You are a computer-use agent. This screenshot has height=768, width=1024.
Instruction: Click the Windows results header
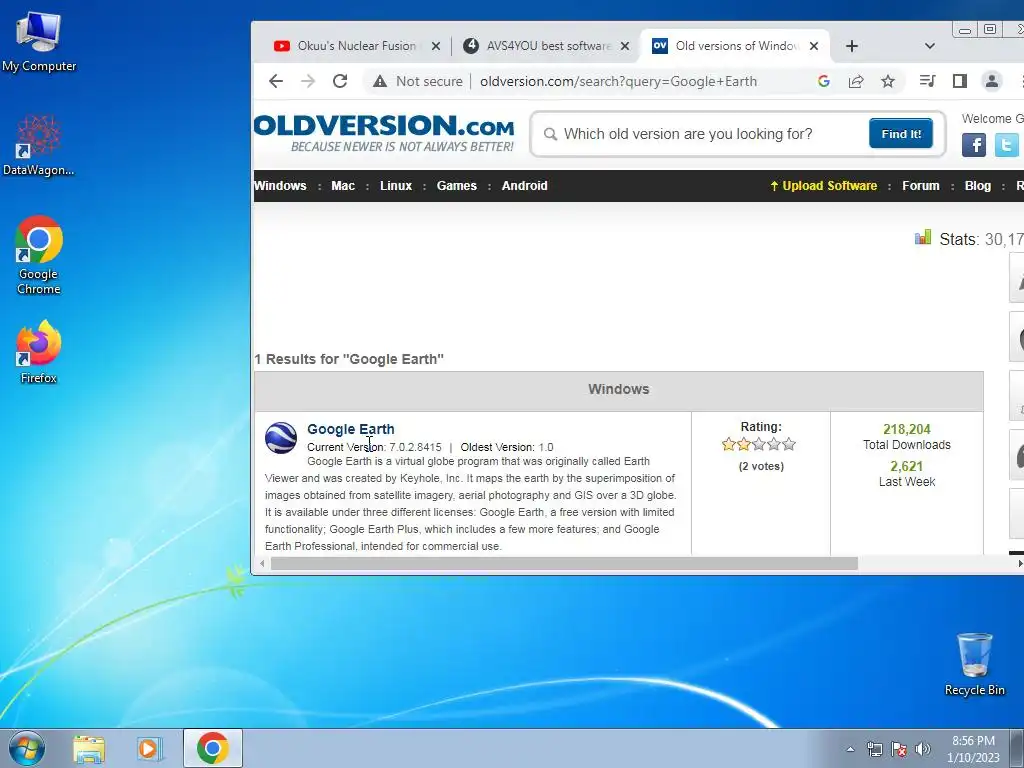618,389
